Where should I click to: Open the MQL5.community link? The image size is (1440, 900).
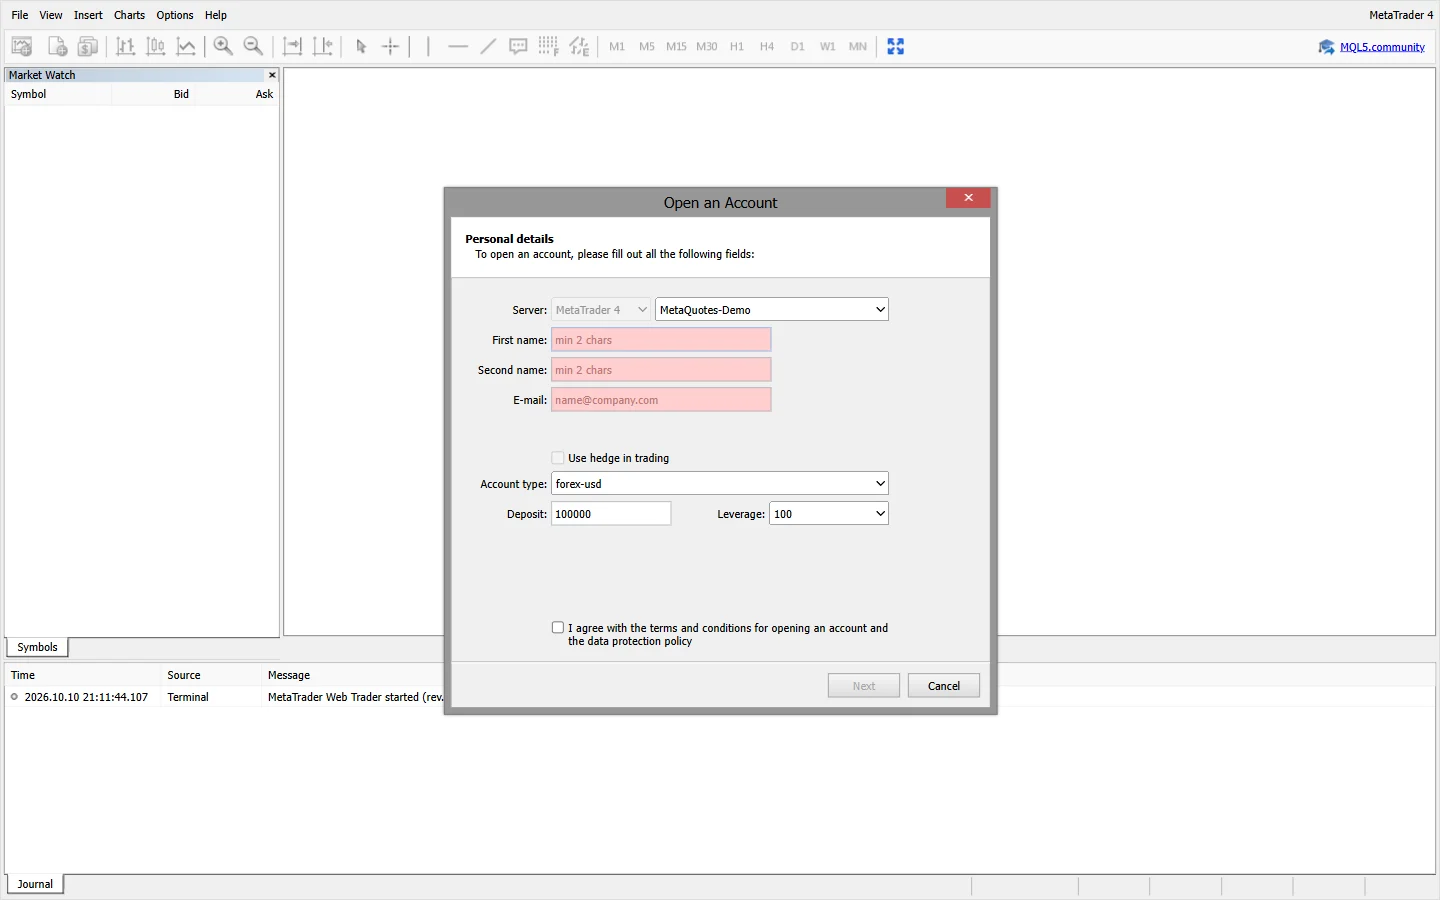pyautogui.click(x=1382, y=47)
